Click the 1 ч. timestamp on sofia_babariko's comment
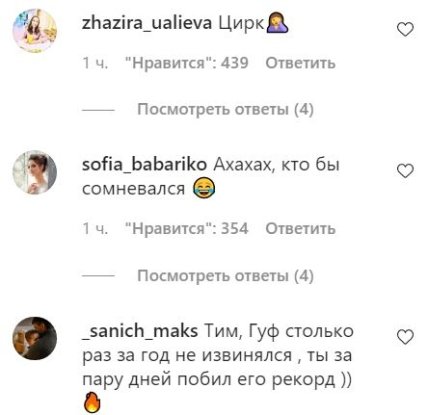The height and width of the screenshot is (415, 428). point(95,229)
